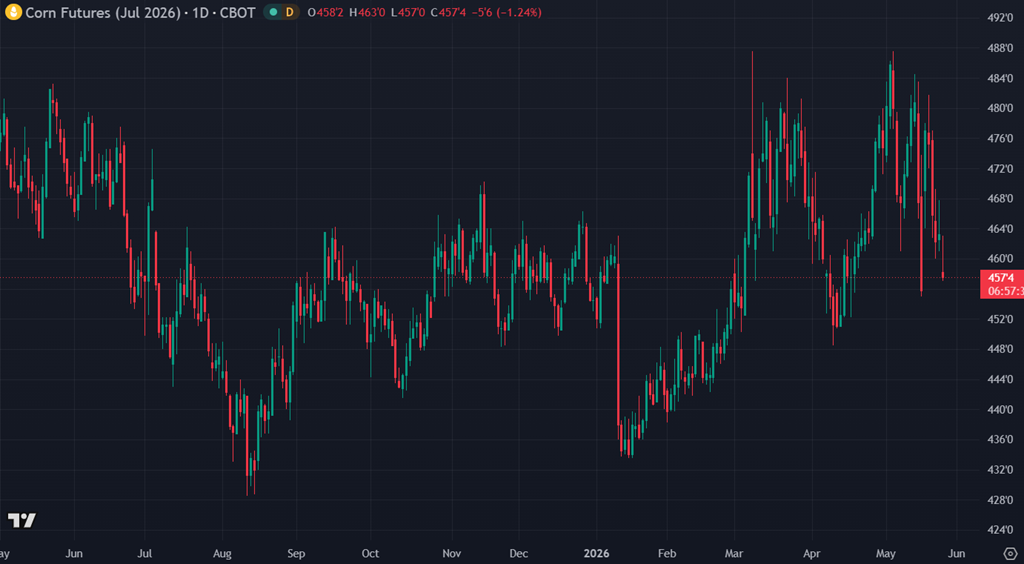Screen dimensions: 1024x564
Task: Click the 2026 year marker on time axis
Action: (x=596, y=554)
